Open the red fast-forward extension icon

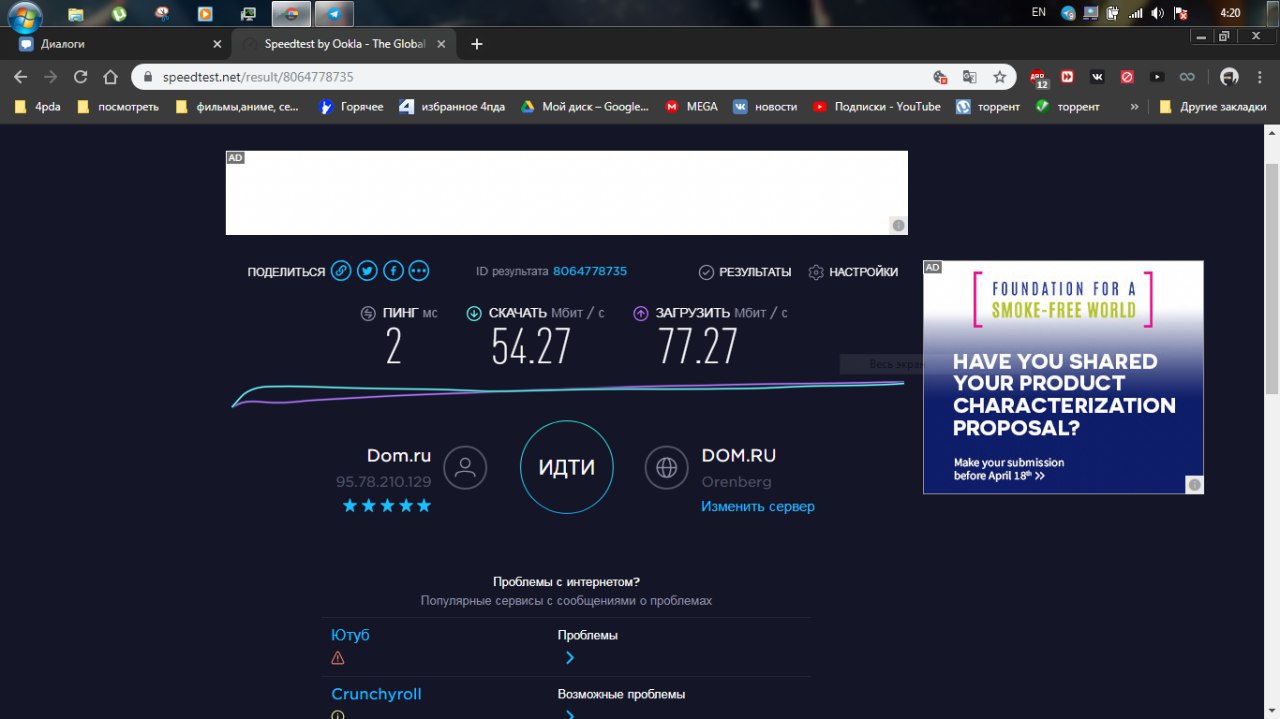pyautogui.click(x=1068, y=77)
